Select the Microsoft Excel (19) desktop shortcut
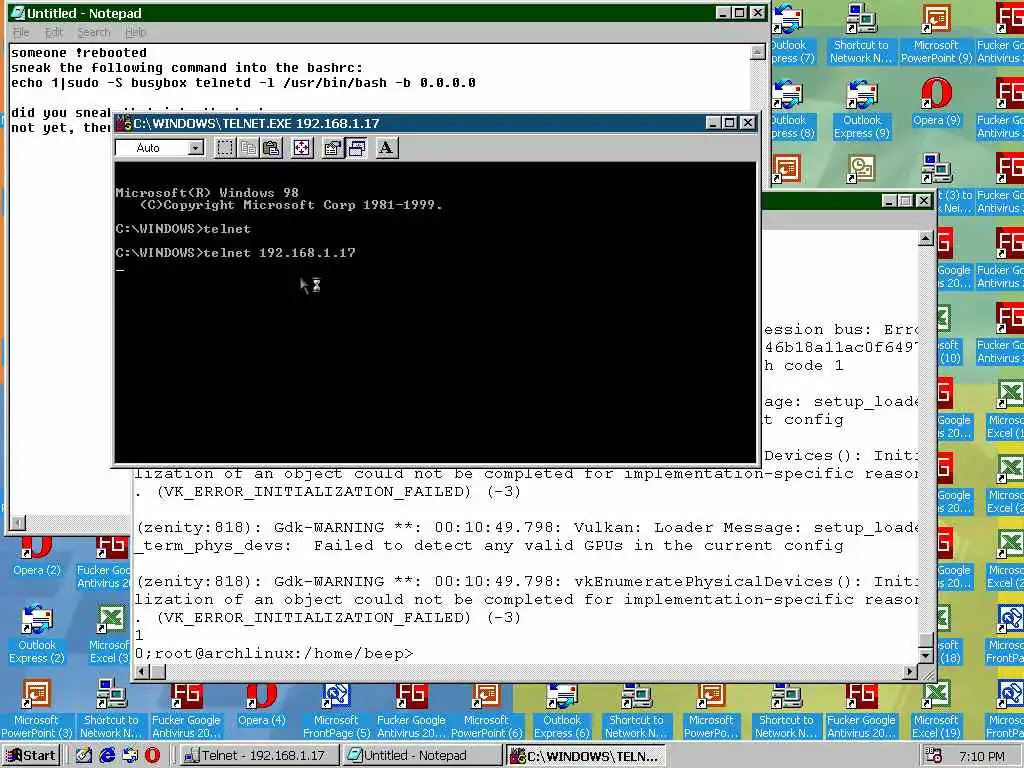This screenshot has height=768, width=1024. [936, 711]
